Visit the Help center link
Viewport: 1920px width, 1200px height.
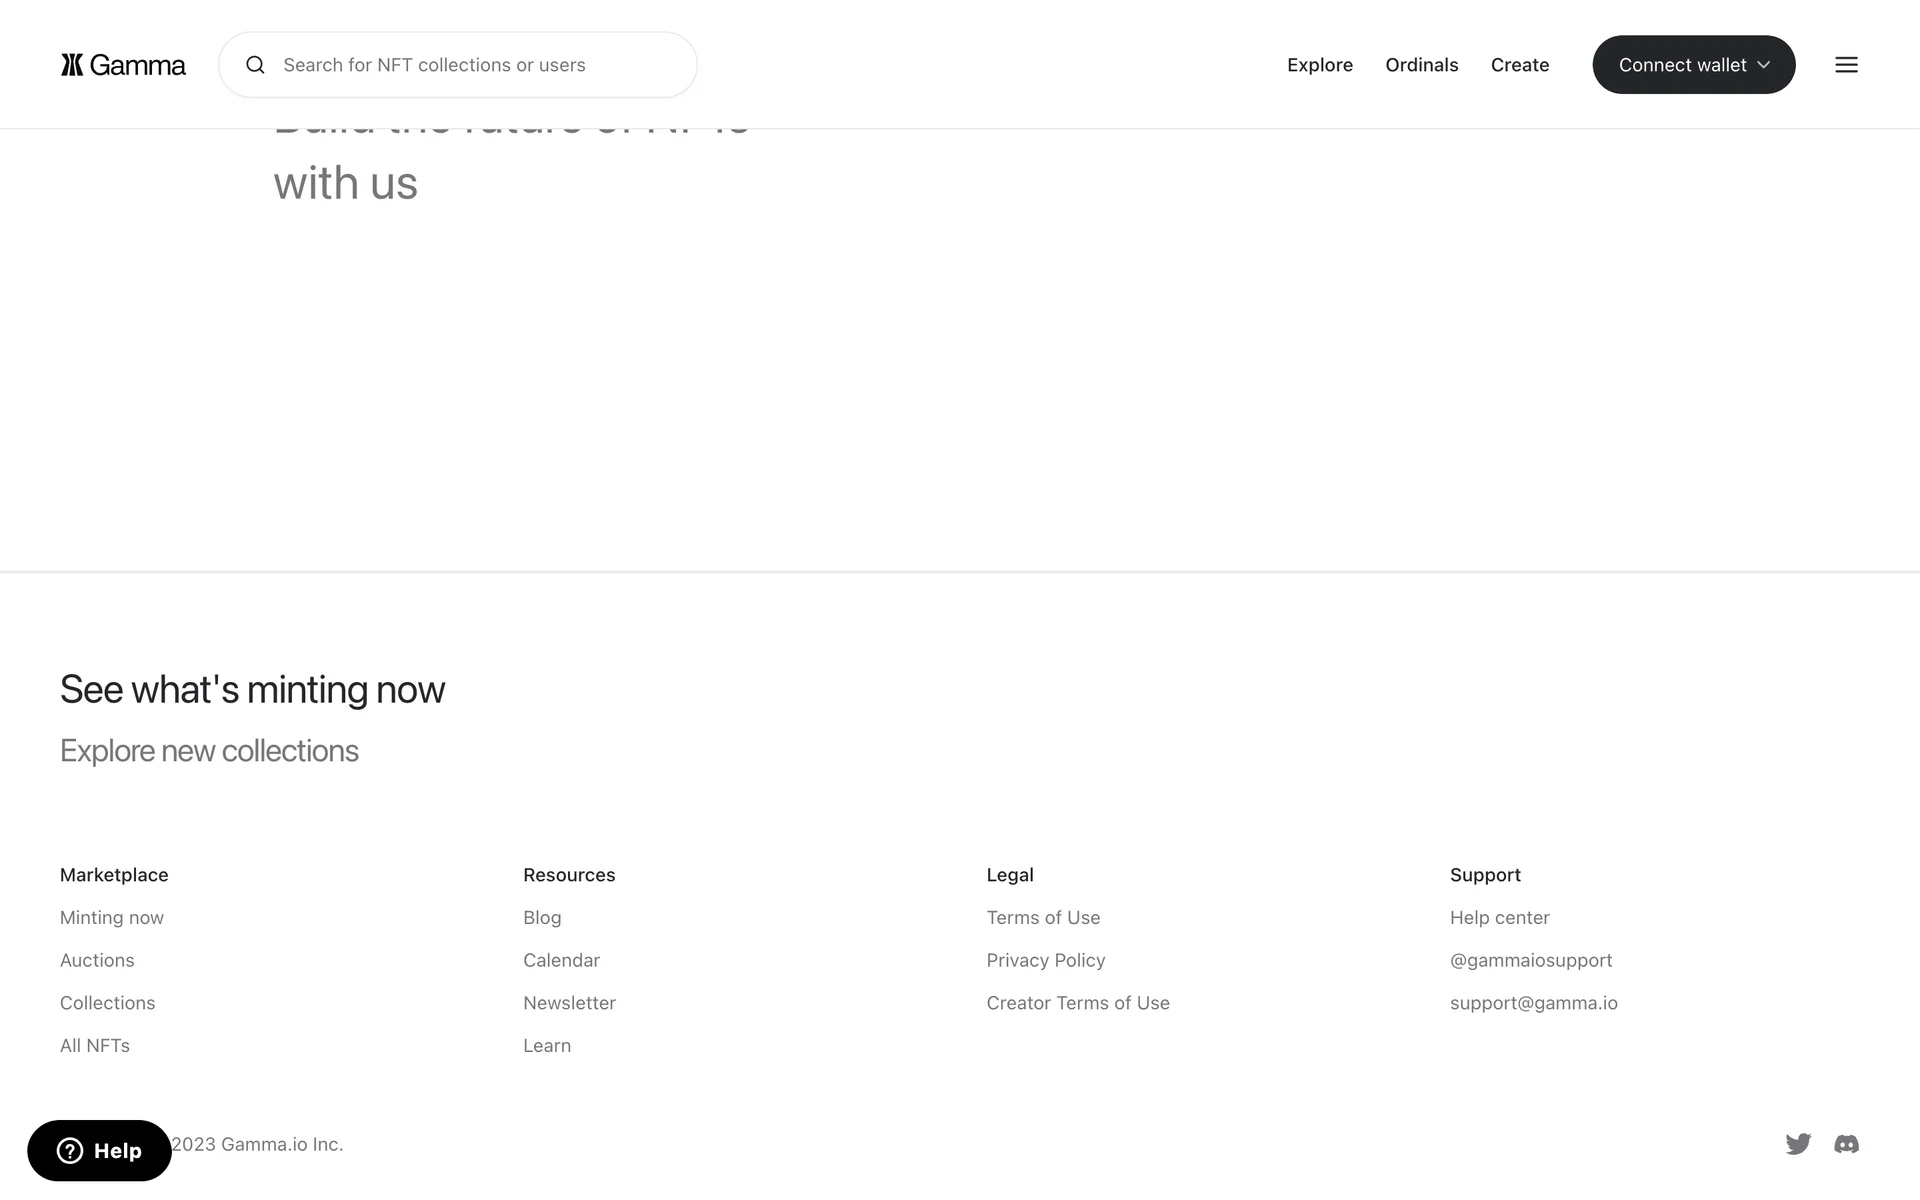(x=1499, y=918)
